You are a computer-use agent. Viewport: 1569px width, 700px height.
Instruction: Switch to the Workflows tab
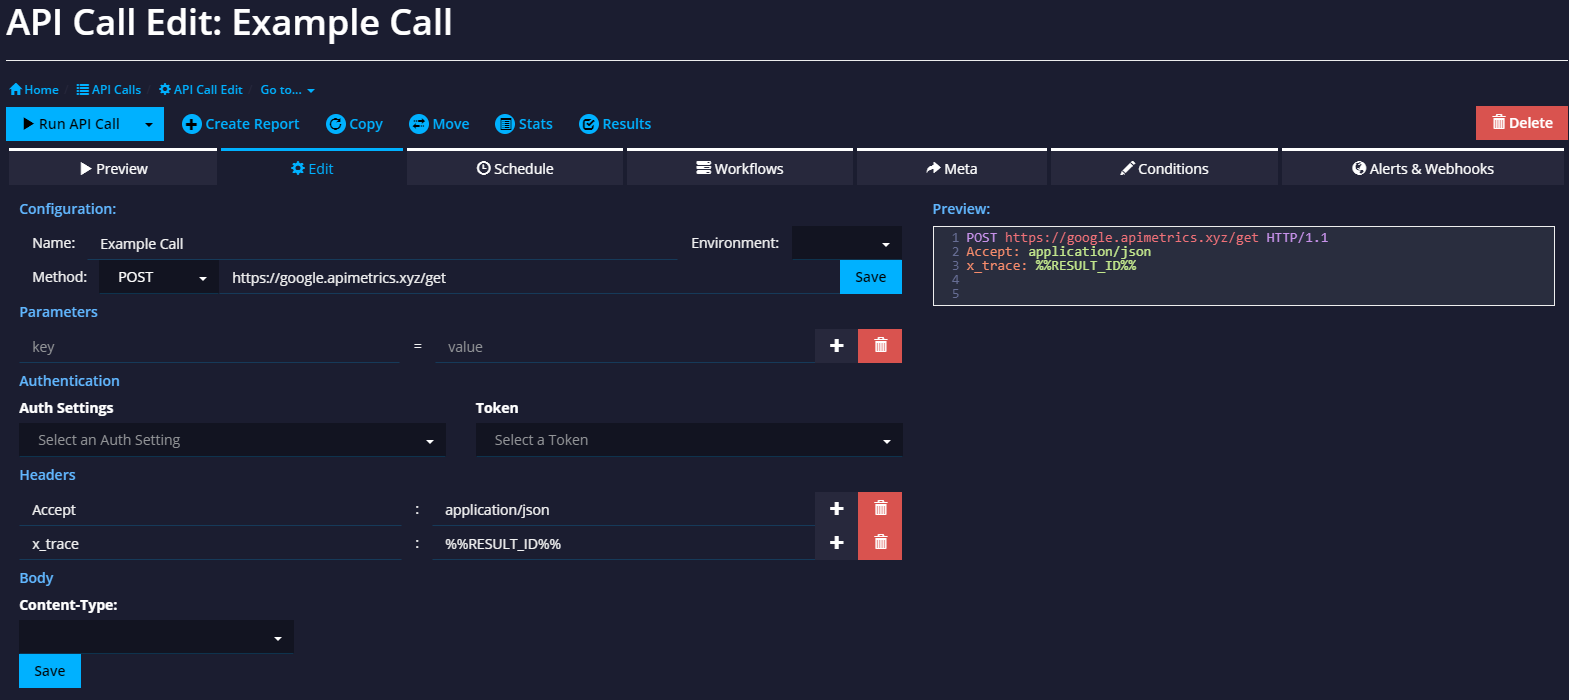click(740, 168)
